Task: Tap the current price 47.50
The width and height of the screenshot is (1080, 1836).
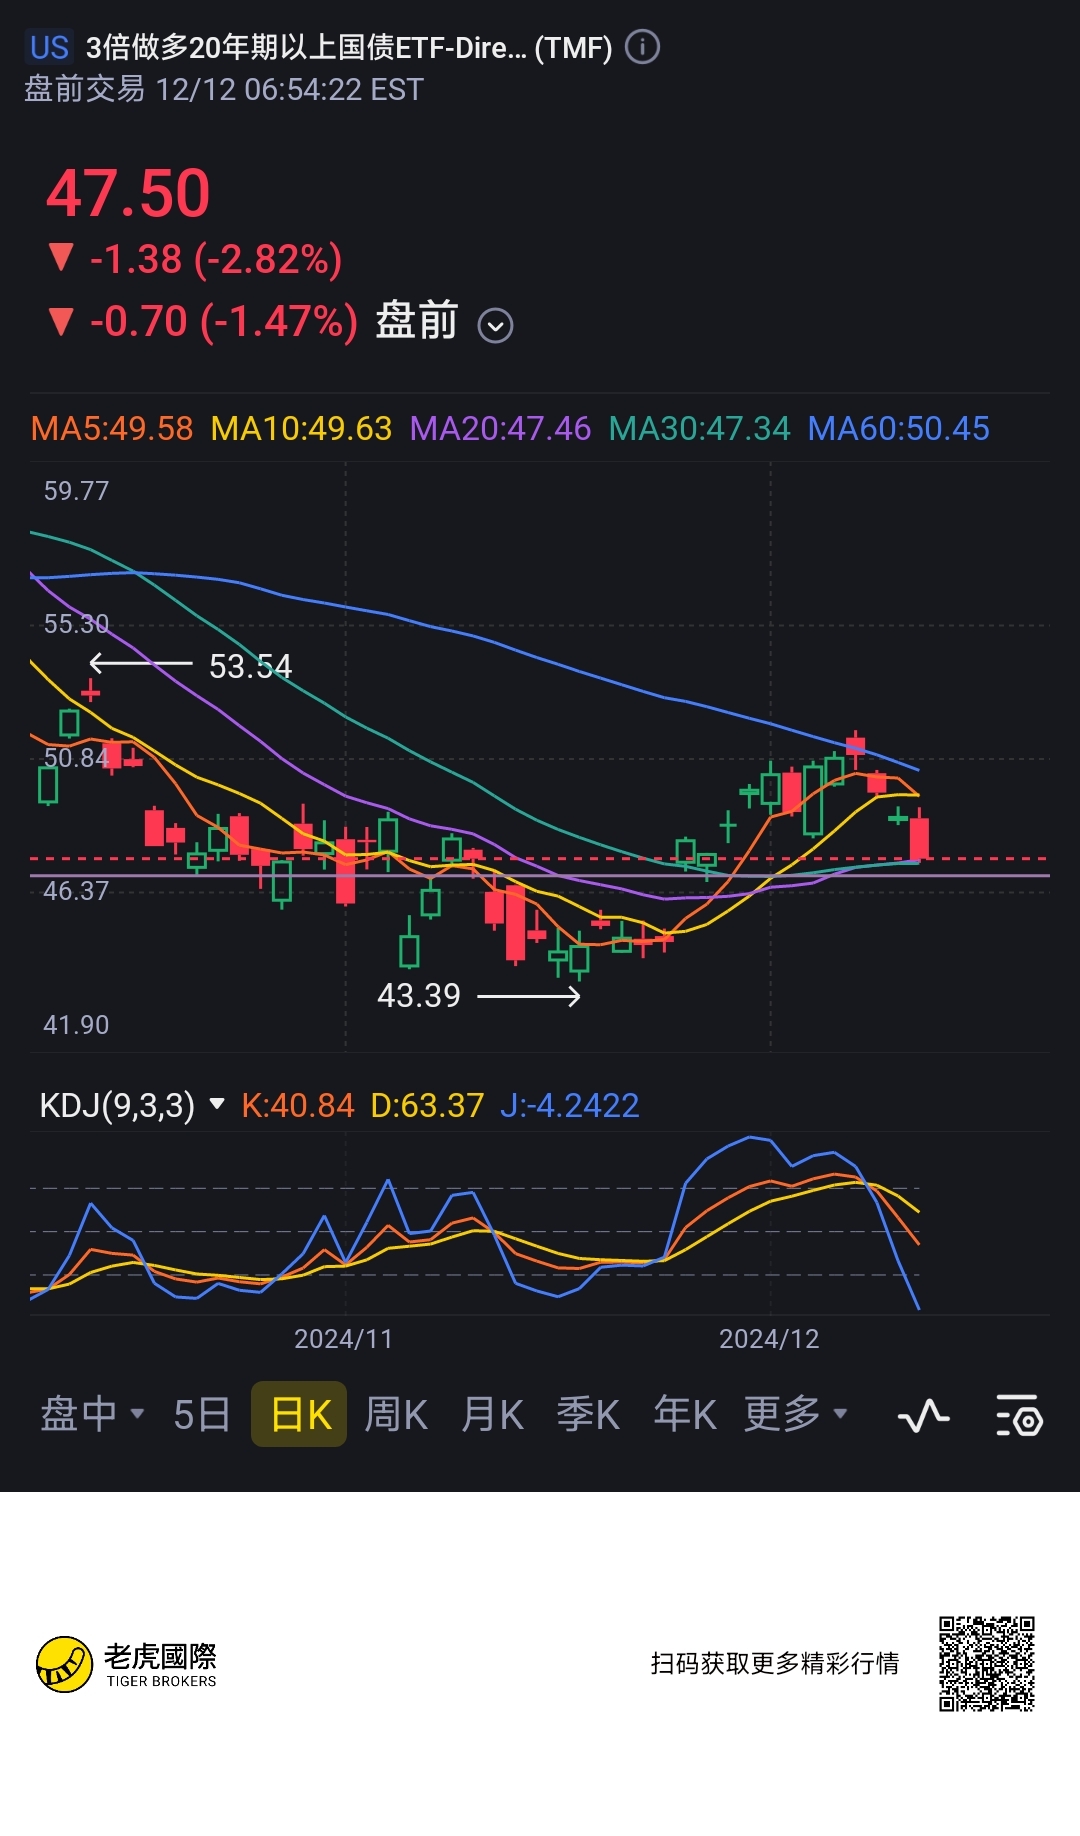Action: [129, 193]
